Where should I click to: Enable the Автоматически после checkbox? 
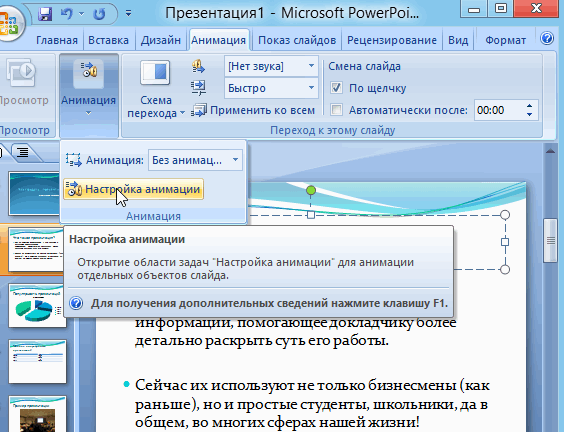tap(336, 110)
